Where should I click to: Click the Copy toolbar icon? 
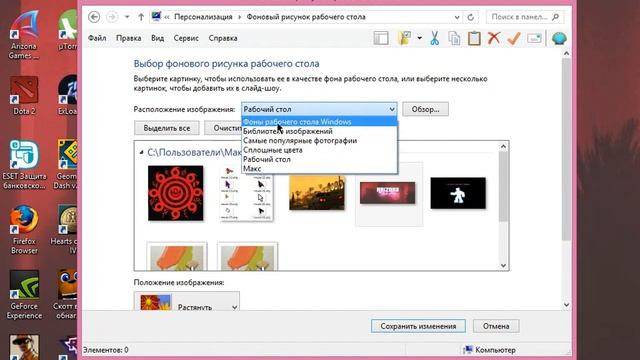click(454, 38)
